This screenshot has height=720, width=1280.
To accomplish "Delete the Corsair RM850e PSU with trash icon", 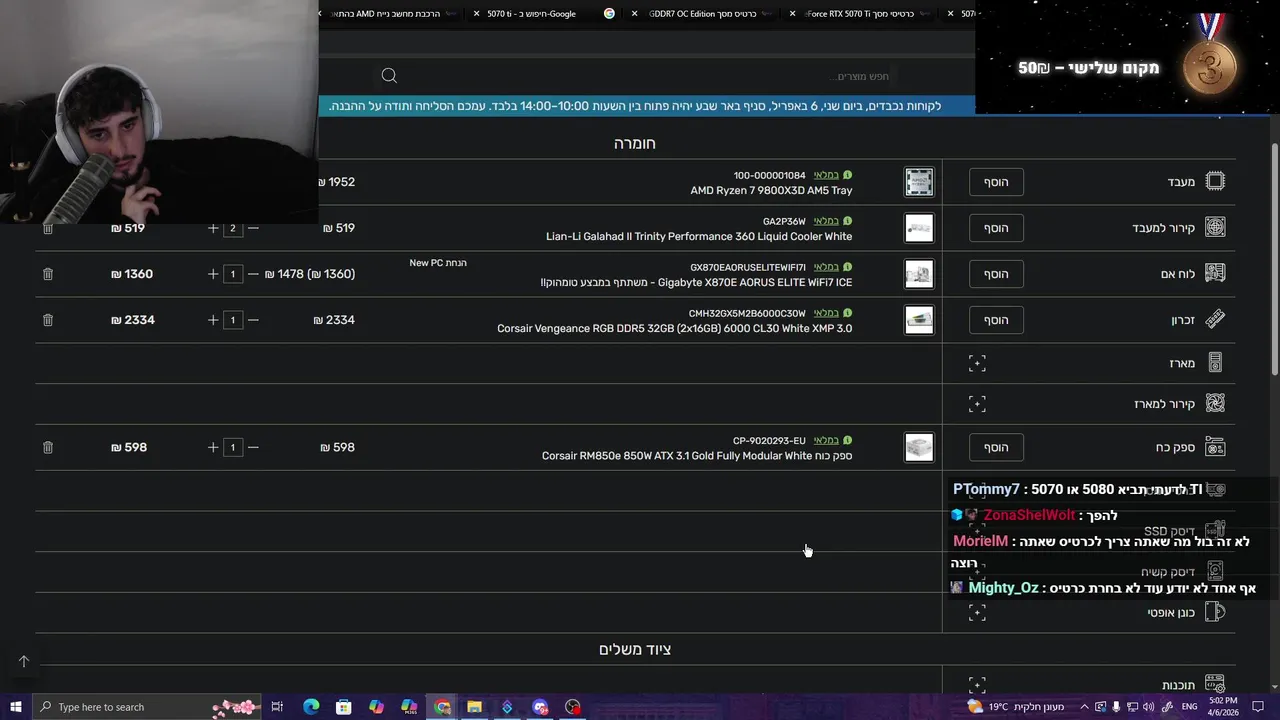I will (47, 447).
